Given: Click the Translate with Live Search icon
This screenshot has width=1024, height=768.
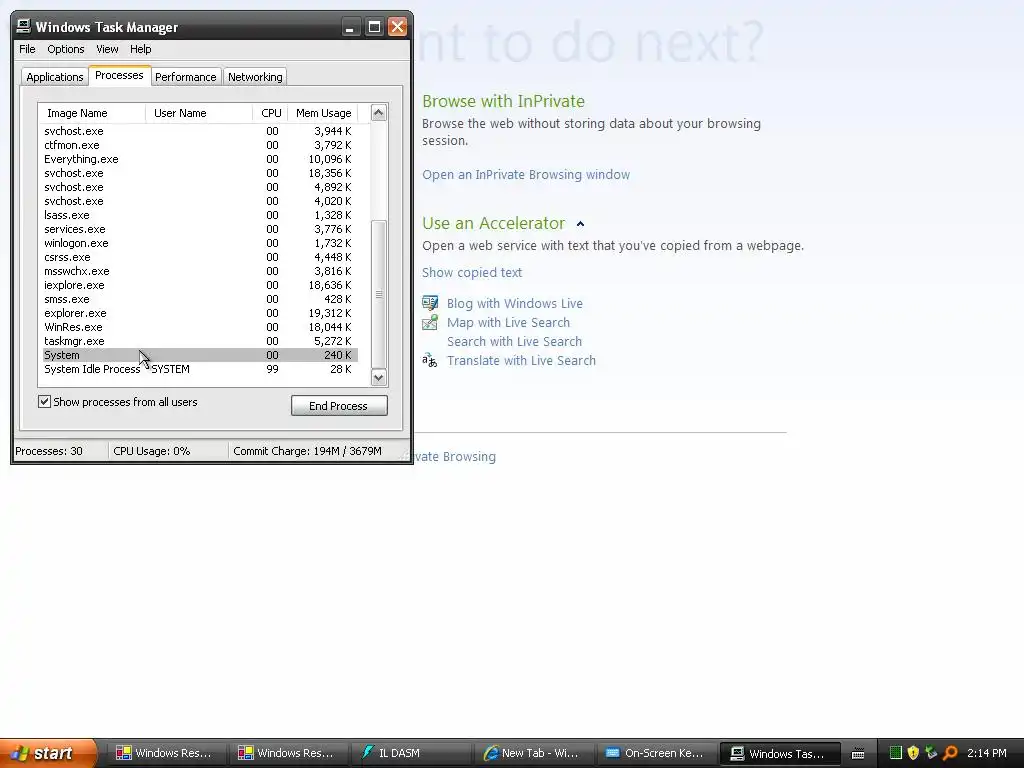Looking at the screenshot, I should [430, 360].
